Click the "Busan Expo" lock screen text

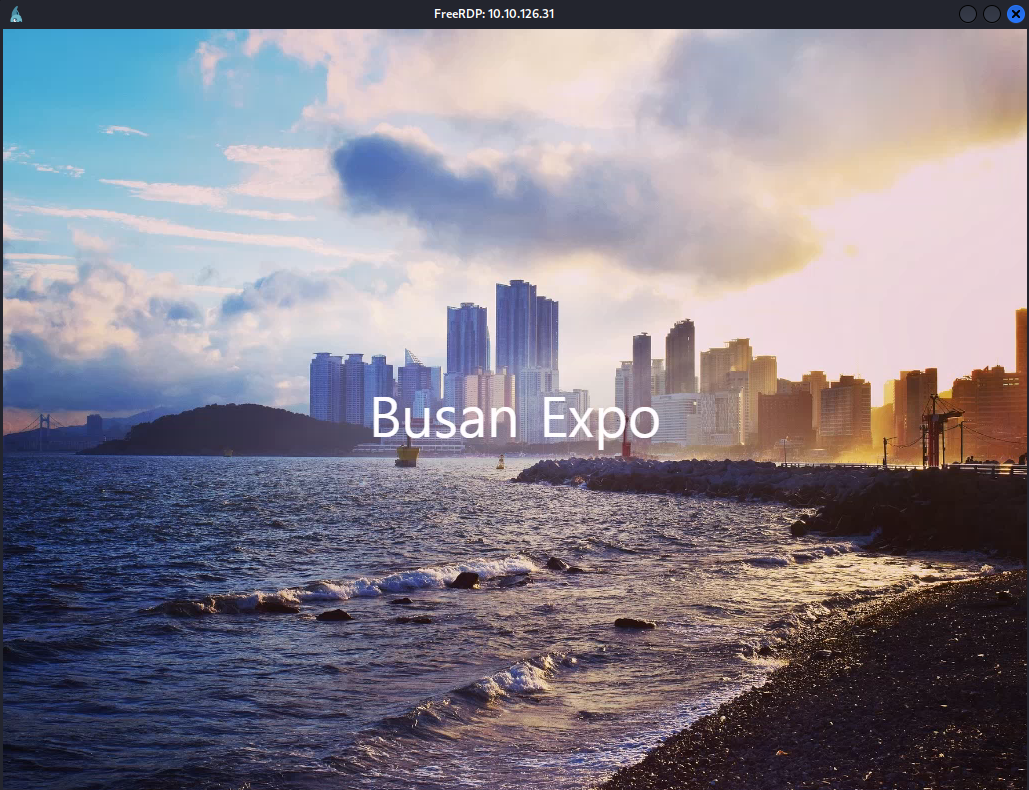(x=515, y=418)
